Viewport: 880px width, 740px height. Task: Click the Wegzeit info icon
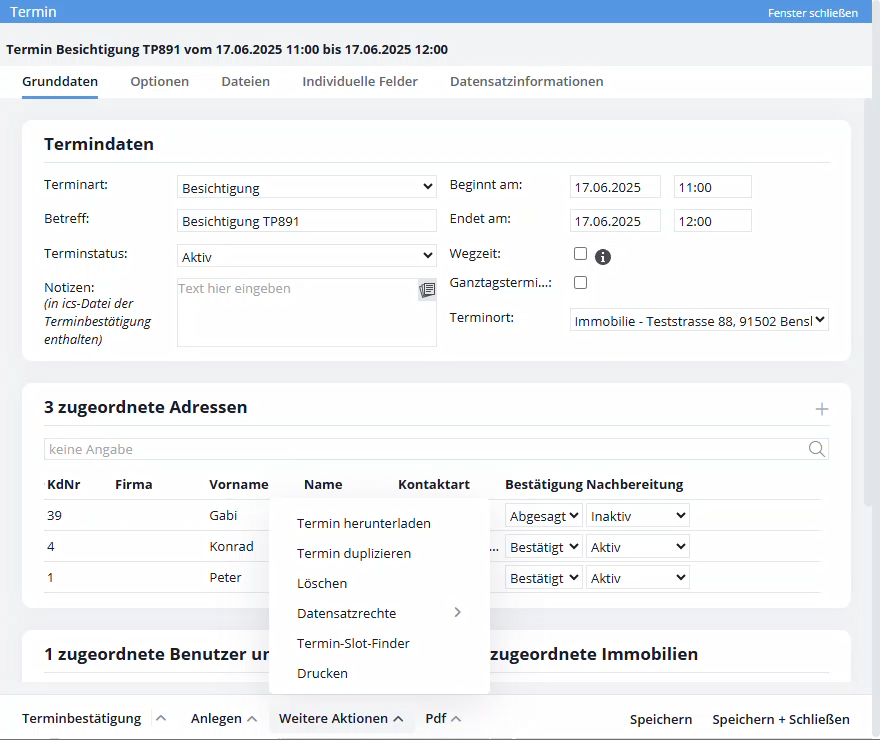[x=602, y=257]
